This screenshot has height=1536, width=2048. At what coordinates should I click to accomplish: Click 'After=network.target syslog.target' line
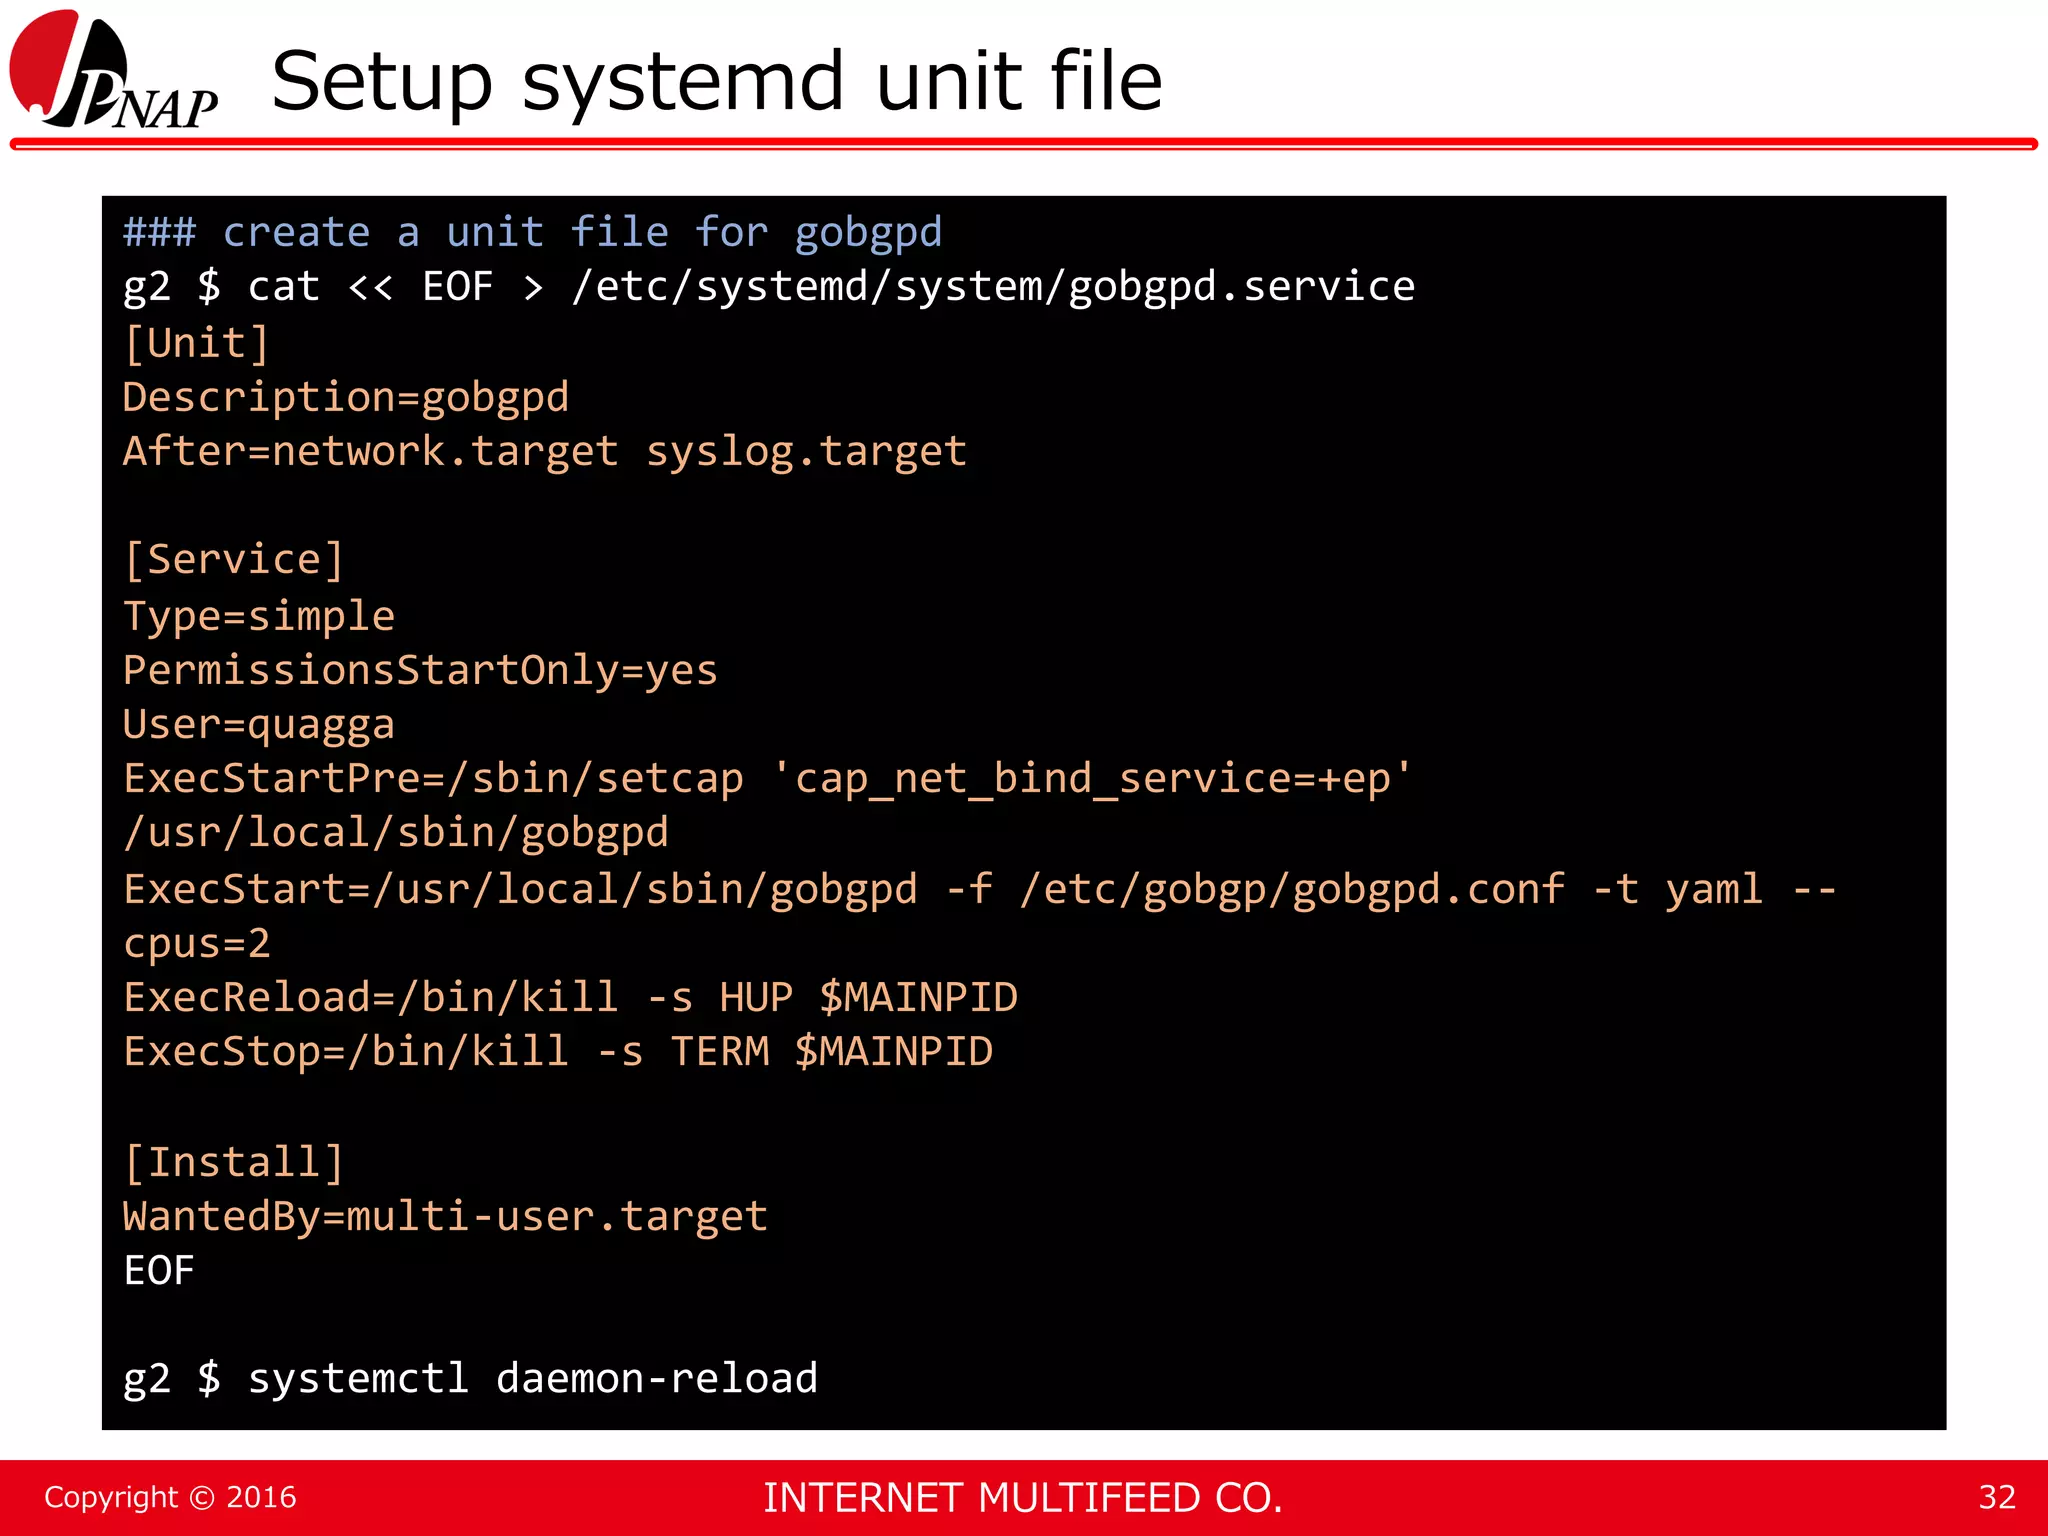click(545, 452)
